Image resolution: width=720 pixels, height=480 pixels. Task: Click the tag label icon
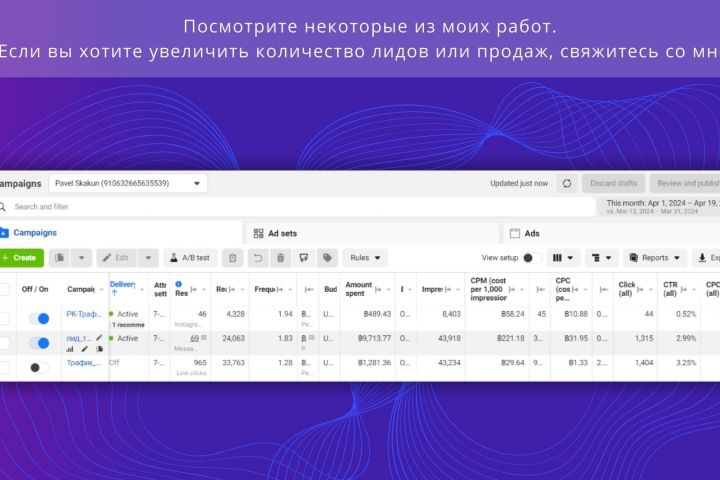tap(327, 258)
